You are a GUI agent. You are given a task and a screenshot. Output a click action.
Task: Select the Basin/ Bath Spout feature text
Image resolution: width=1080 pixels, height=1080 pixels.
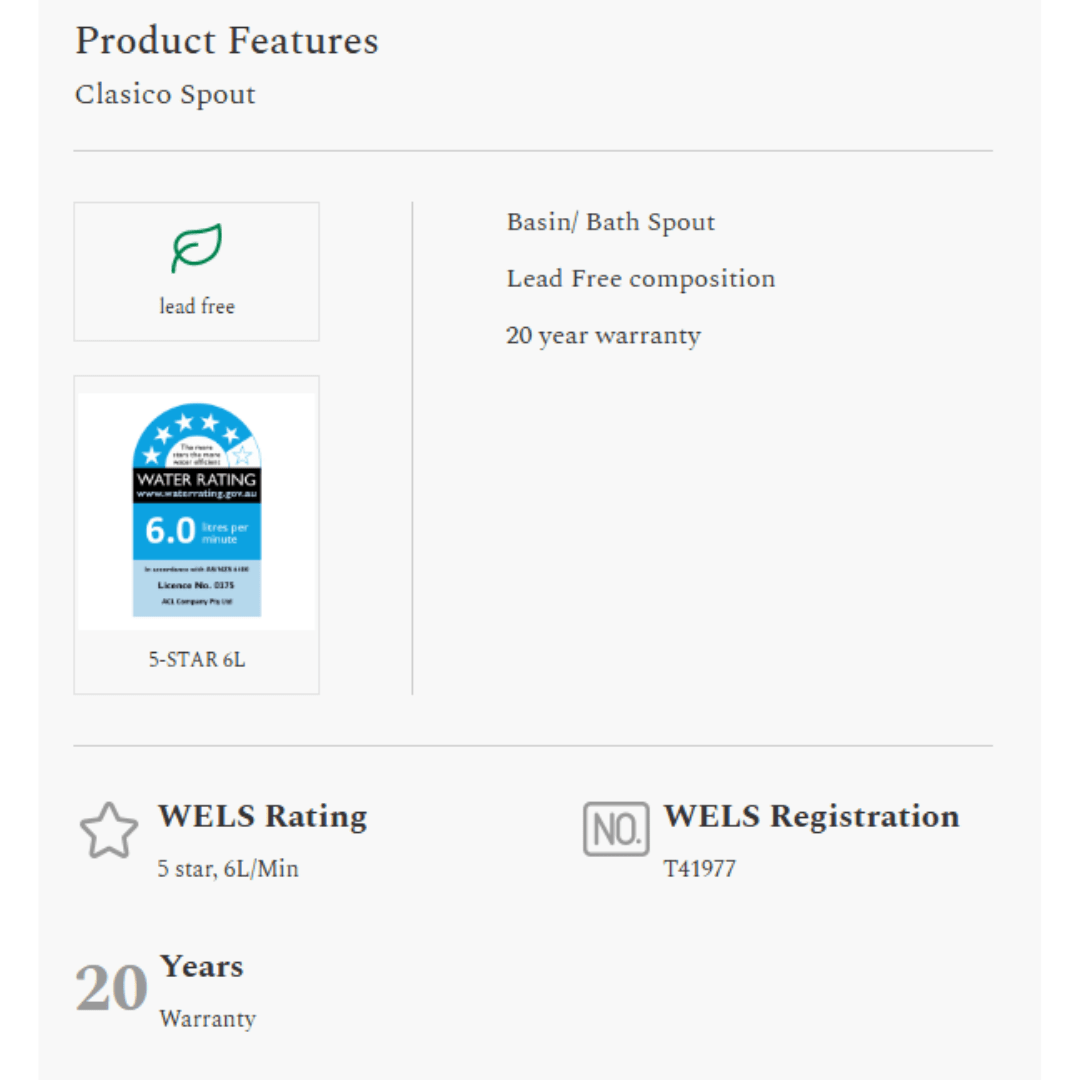[610, 222]
